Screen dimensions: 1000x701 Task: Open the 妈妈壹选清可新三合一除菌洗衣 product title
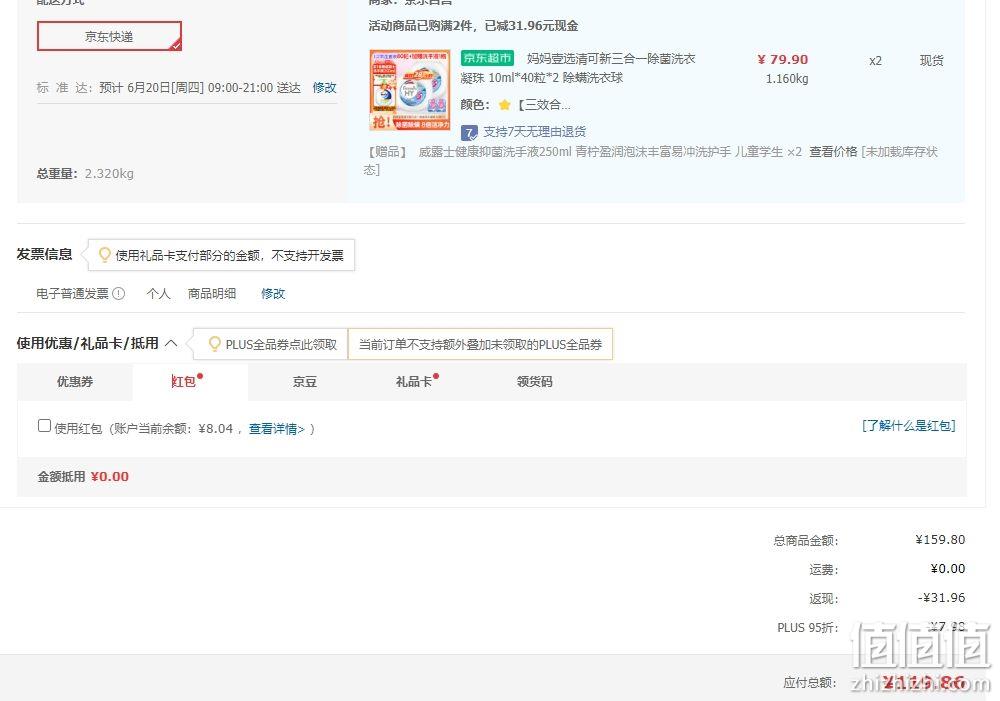(x=610, y=59)
